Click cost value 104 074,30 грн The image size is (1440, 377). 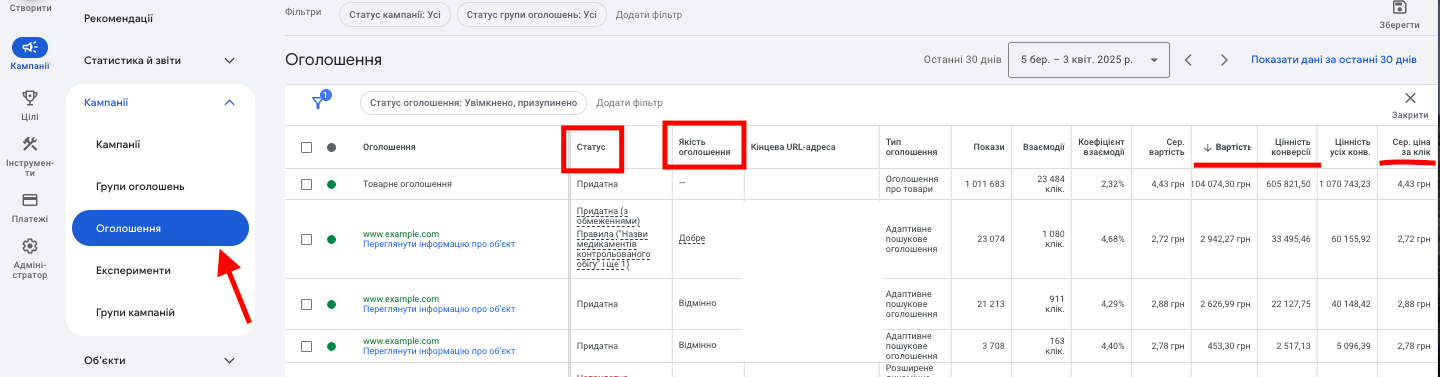[x=1221, y=184]
